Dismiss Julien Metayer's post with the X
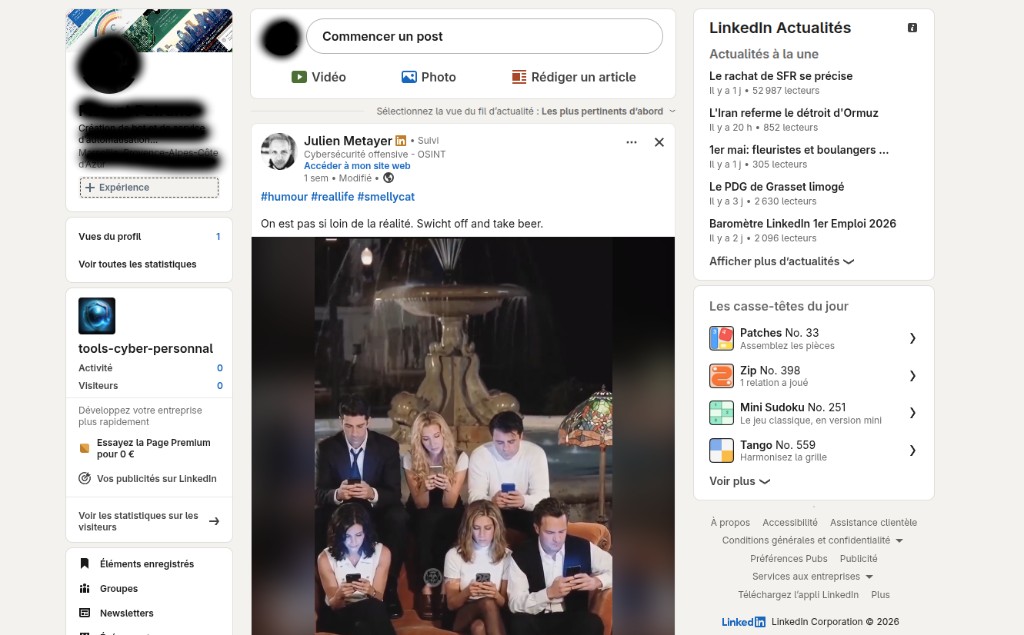1024x635 pixels. [x=659, y=142]
